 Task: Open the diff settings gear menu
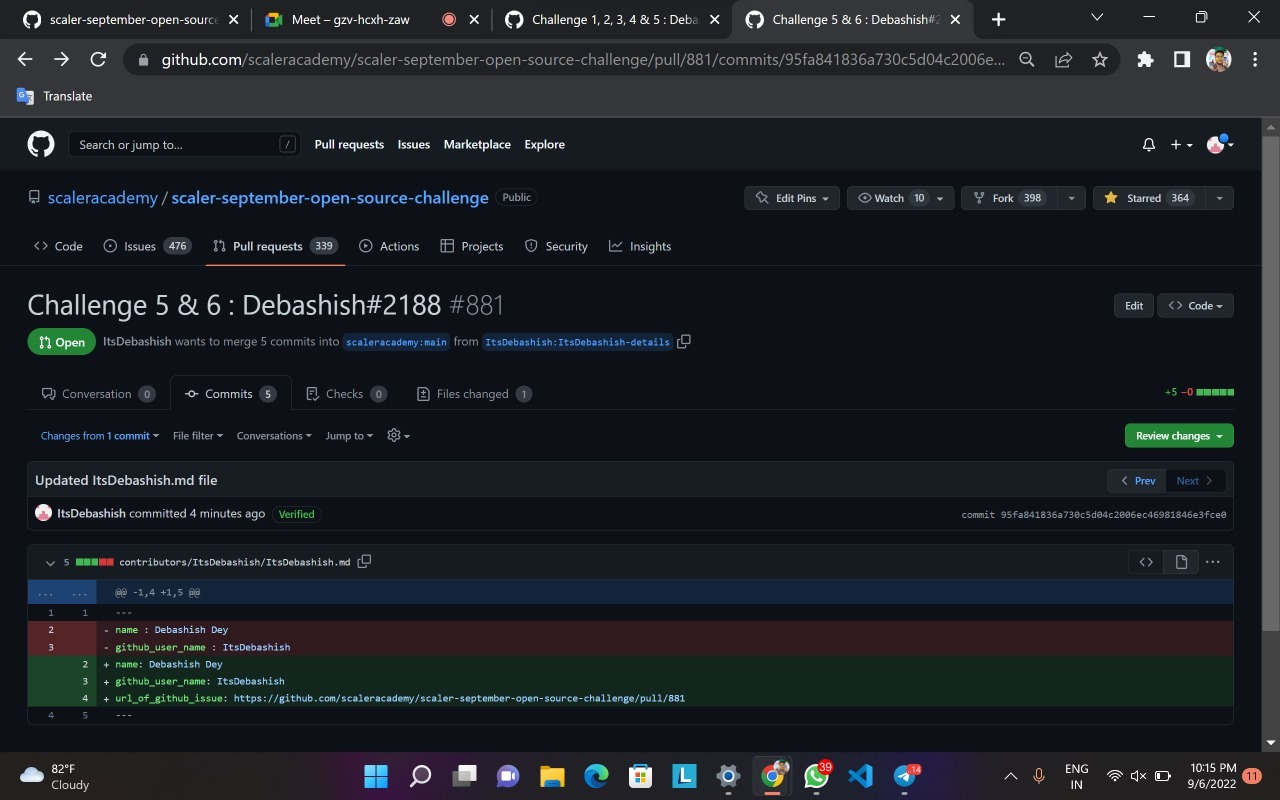coord(396,435)
